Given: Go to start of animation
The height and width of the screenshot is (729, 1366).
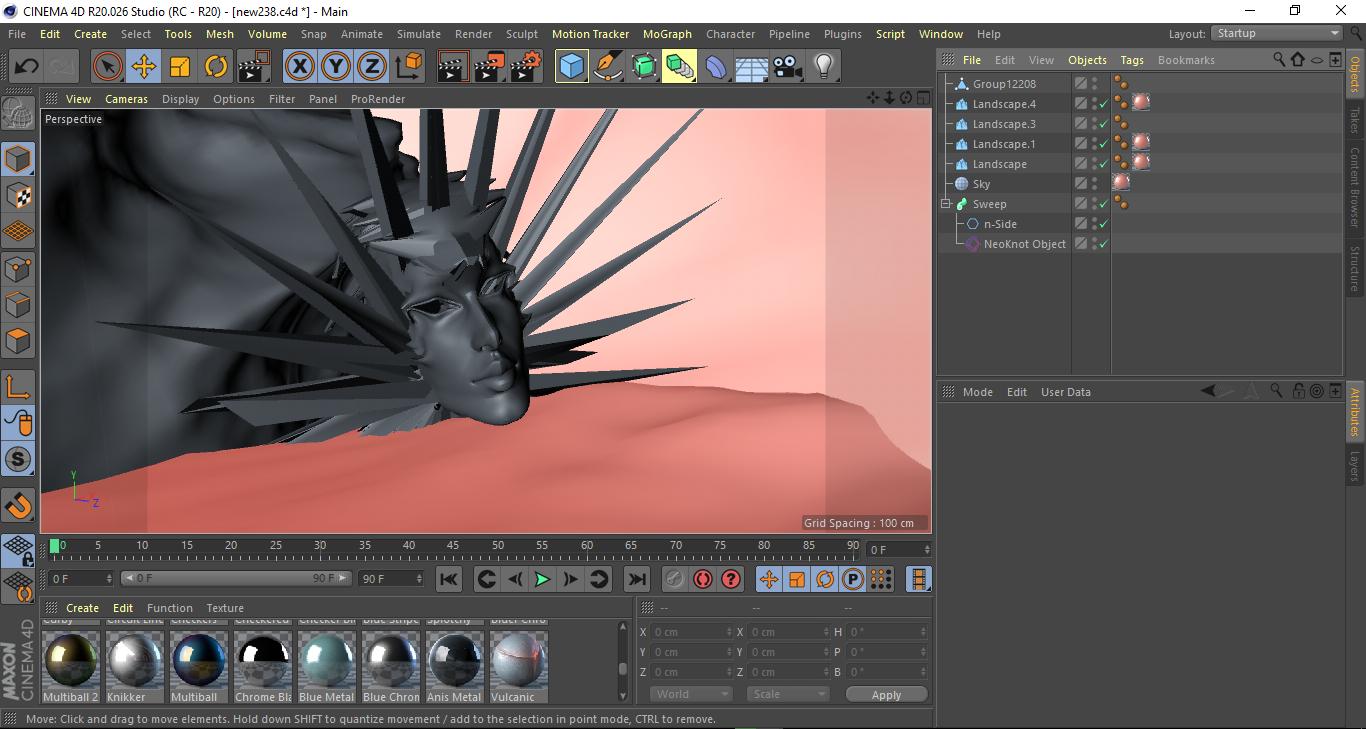Looking at the screenshot, I should click(x=449, y=579).
